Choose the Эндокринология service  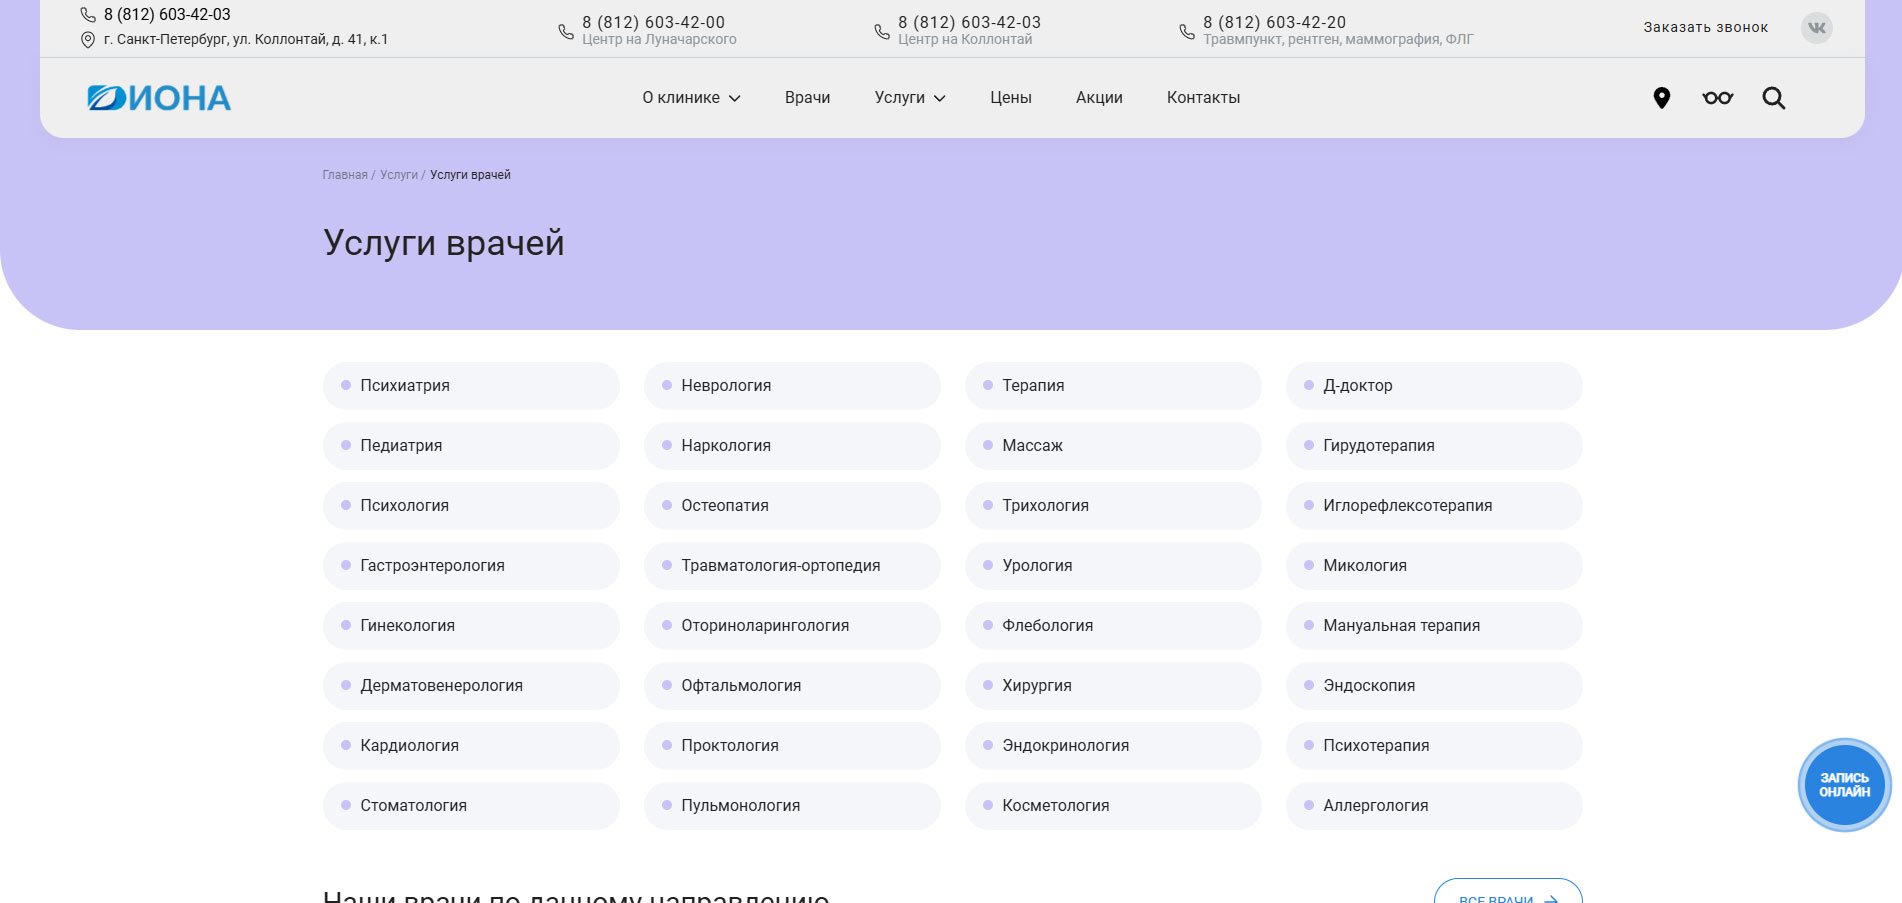pos(1113,746)
